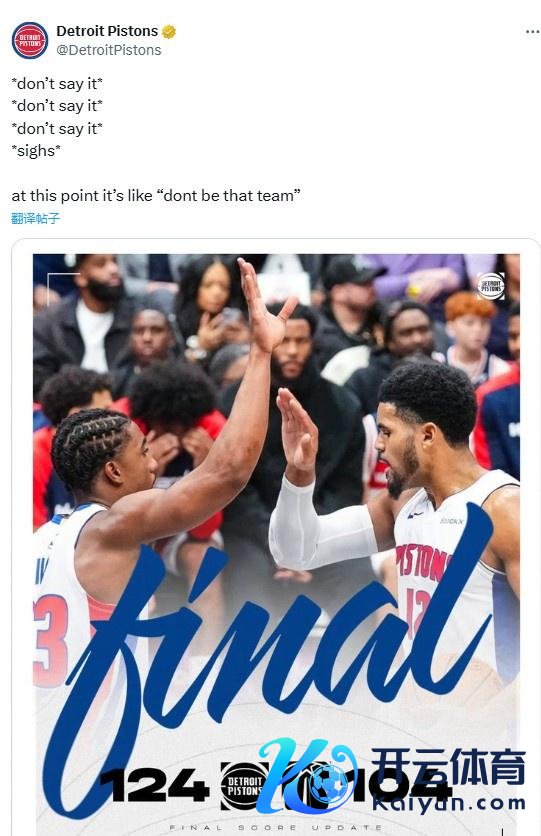Image resolution: width=541 pixels, height=836 pixels.
Task: Click the gold verified badge
Action: [168, 31]
